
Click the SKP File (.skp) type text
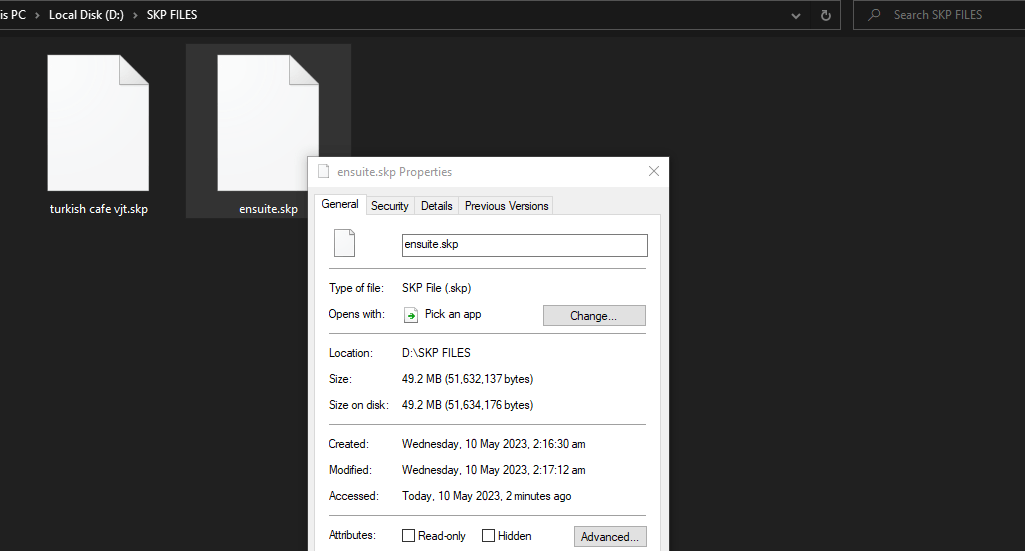tap(437, 288)
